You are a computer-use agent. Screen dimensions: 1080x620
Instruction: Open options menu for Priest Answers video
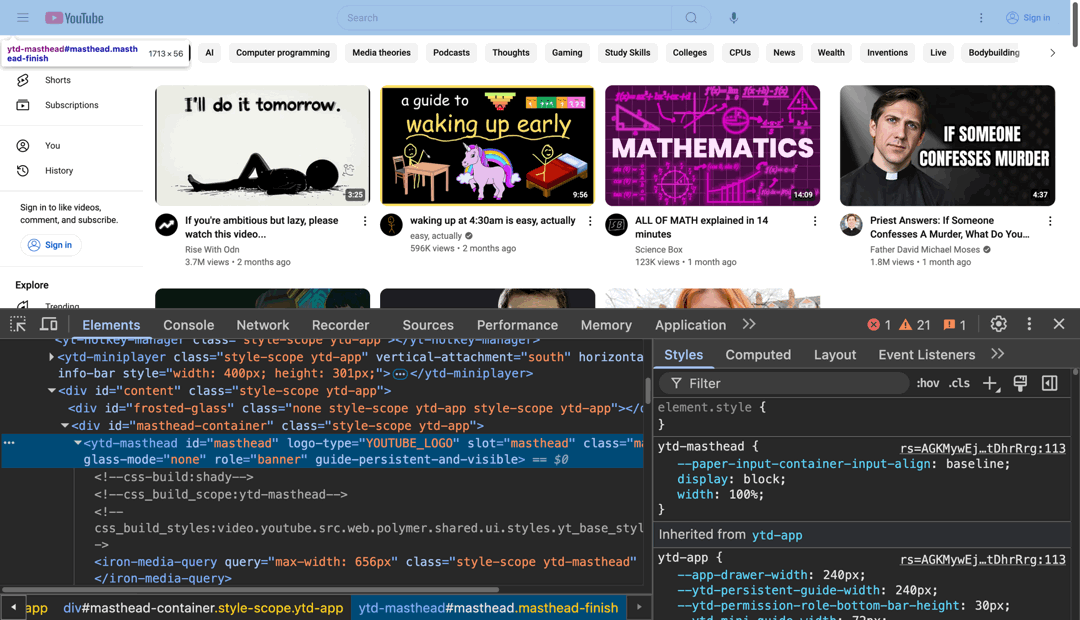pyautogui.click(x=1050, y=221)
